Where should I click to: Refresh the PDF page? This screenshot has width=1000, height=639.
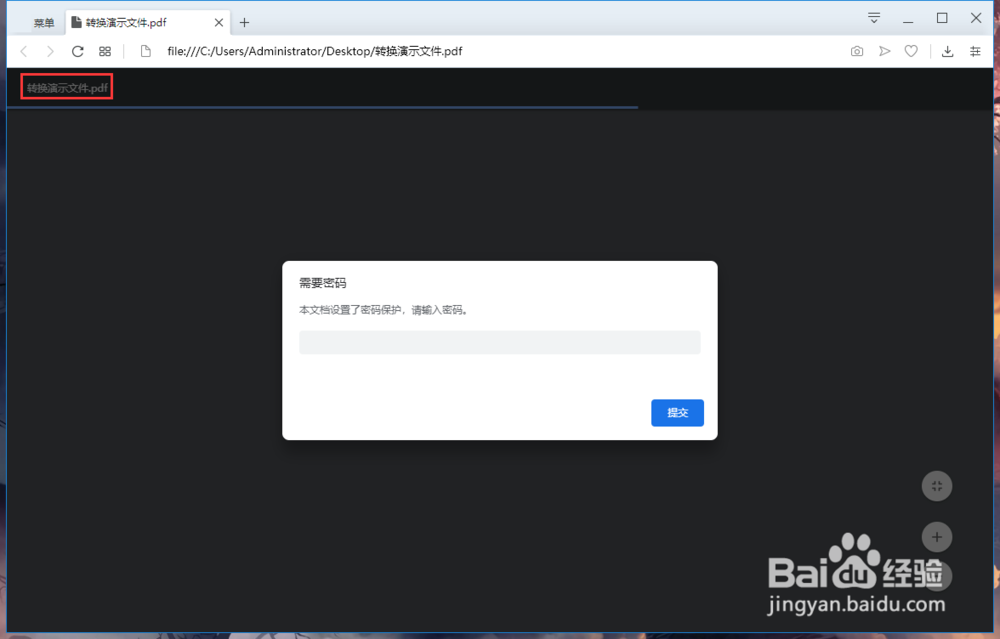coord(77,50)
